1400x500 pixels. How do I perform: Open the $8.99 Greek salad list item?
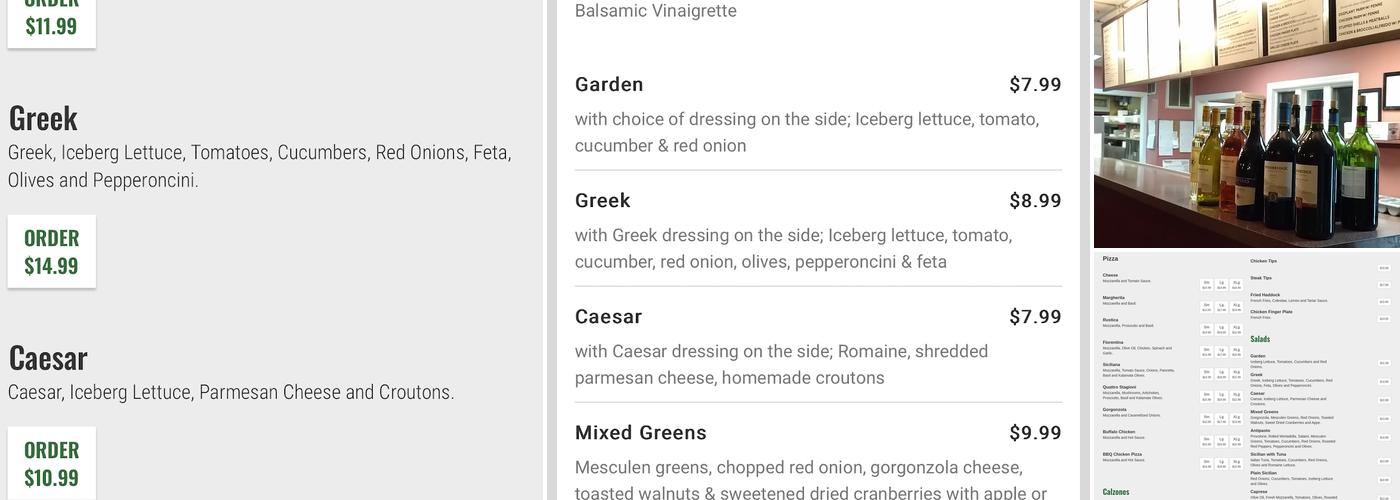tap(602, 201)
